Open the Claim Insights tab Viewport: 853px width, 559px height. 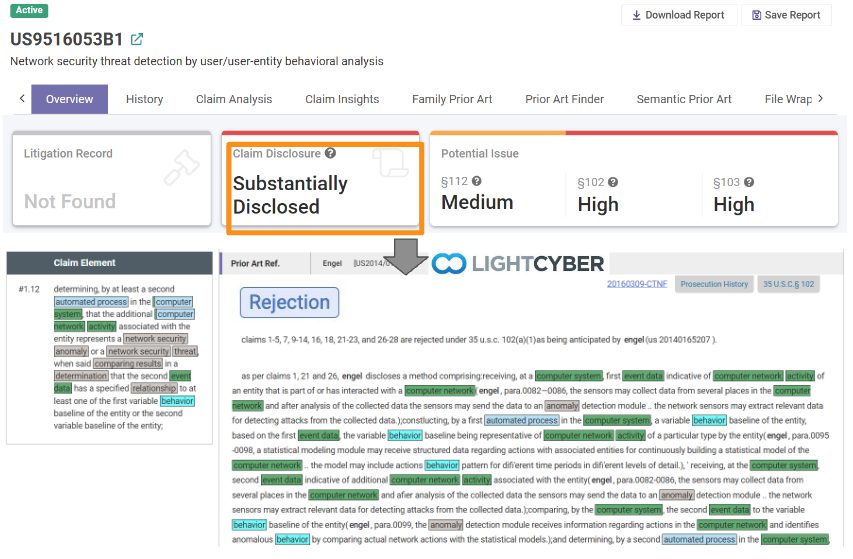[x=342, y=99]
